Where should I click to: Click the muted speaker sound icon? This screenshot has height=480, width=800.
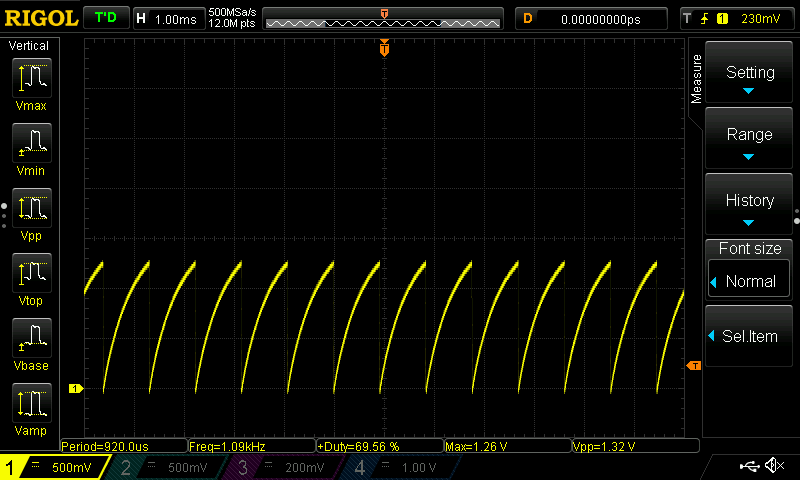point(774,465)
